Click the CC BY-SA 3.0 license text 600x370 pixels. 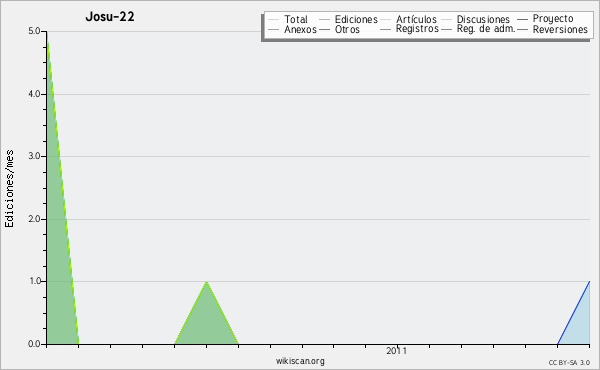pos(569,363)
